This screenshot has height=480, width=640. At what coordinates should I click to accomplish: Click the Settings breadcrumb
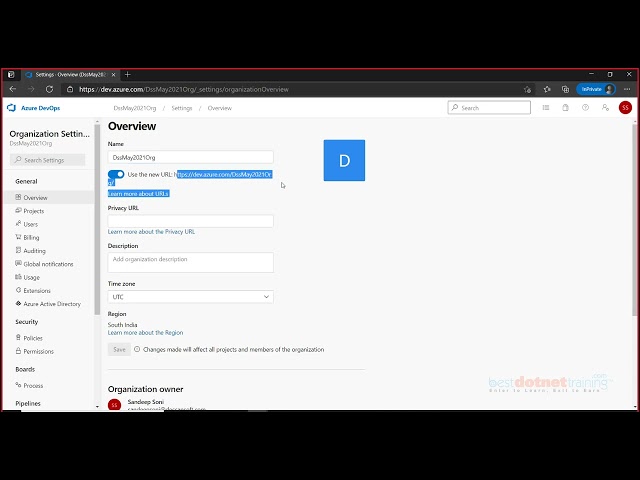tap(182, 108)
